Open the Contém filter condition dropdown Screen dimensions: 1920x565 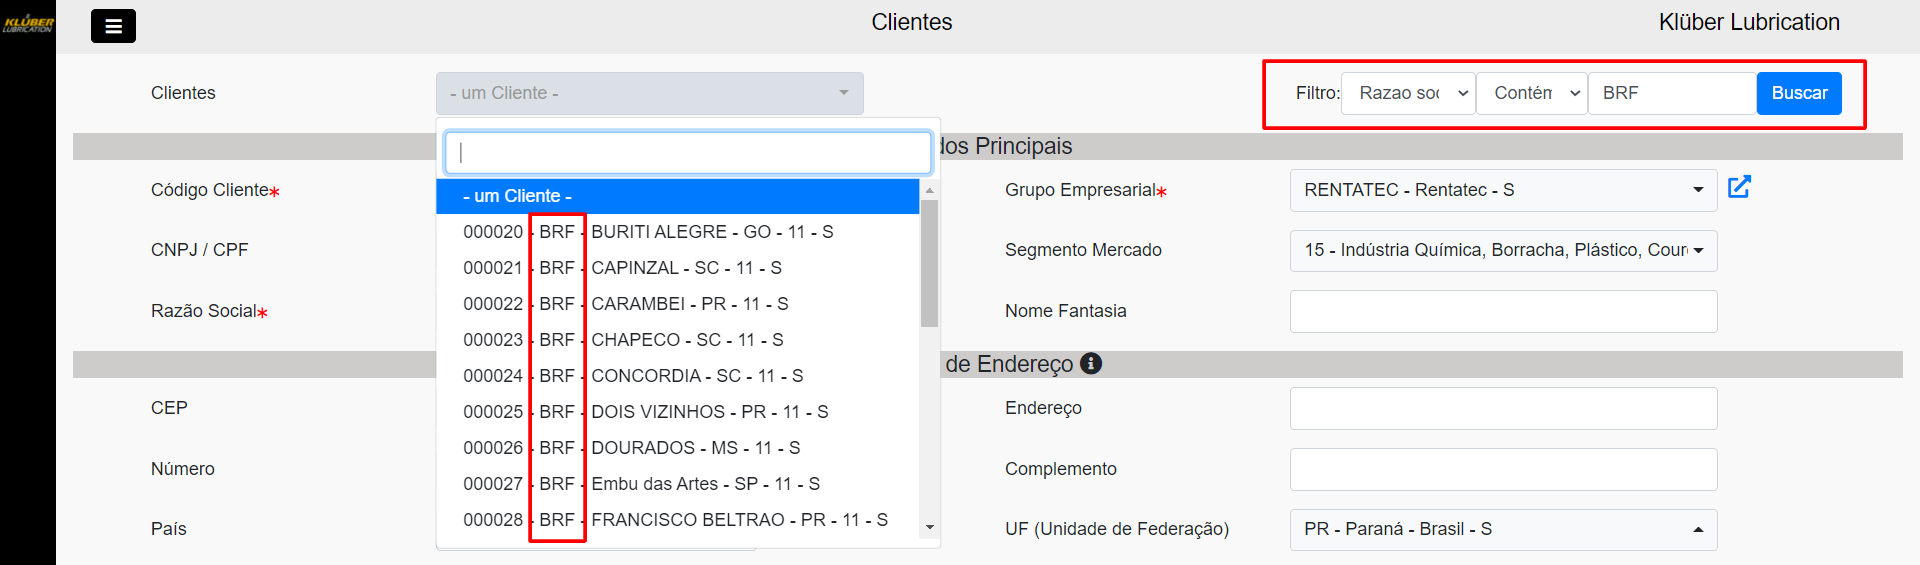coord(1531,93)
